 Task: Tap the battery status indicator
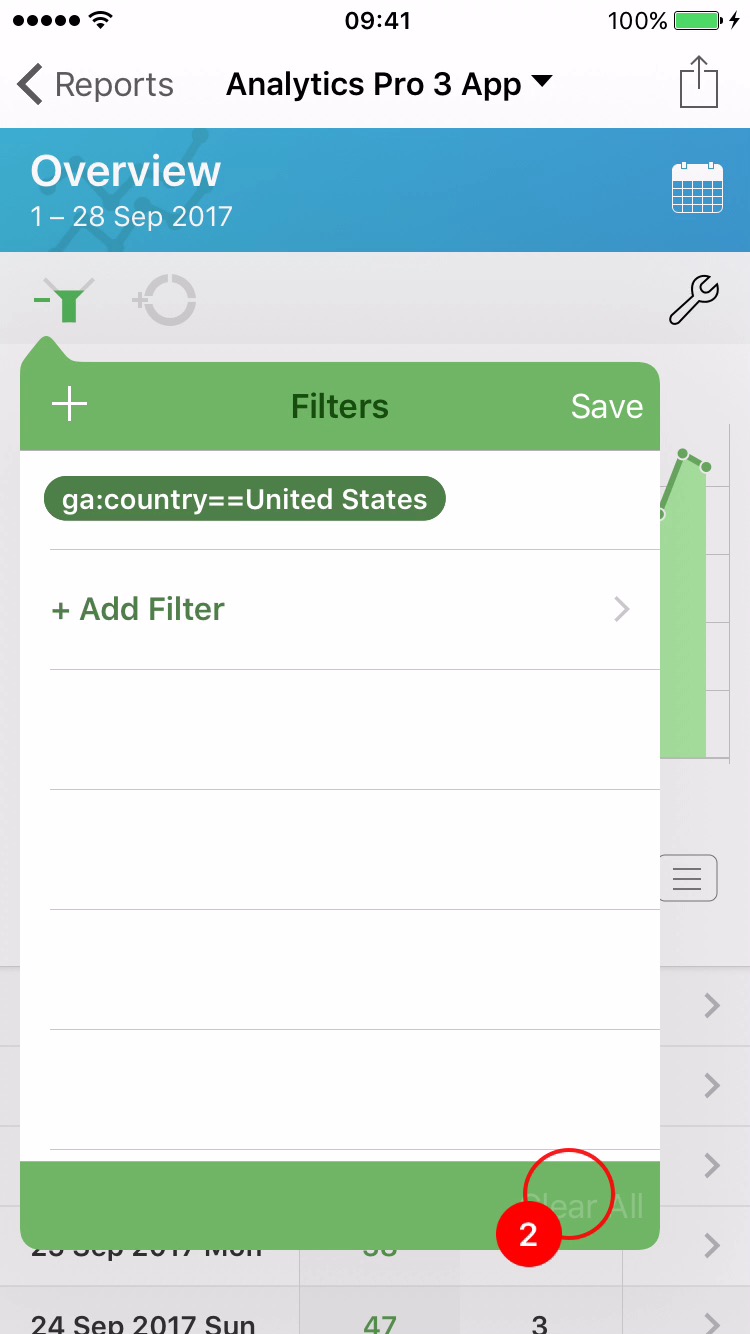click(x=697, y=20)
